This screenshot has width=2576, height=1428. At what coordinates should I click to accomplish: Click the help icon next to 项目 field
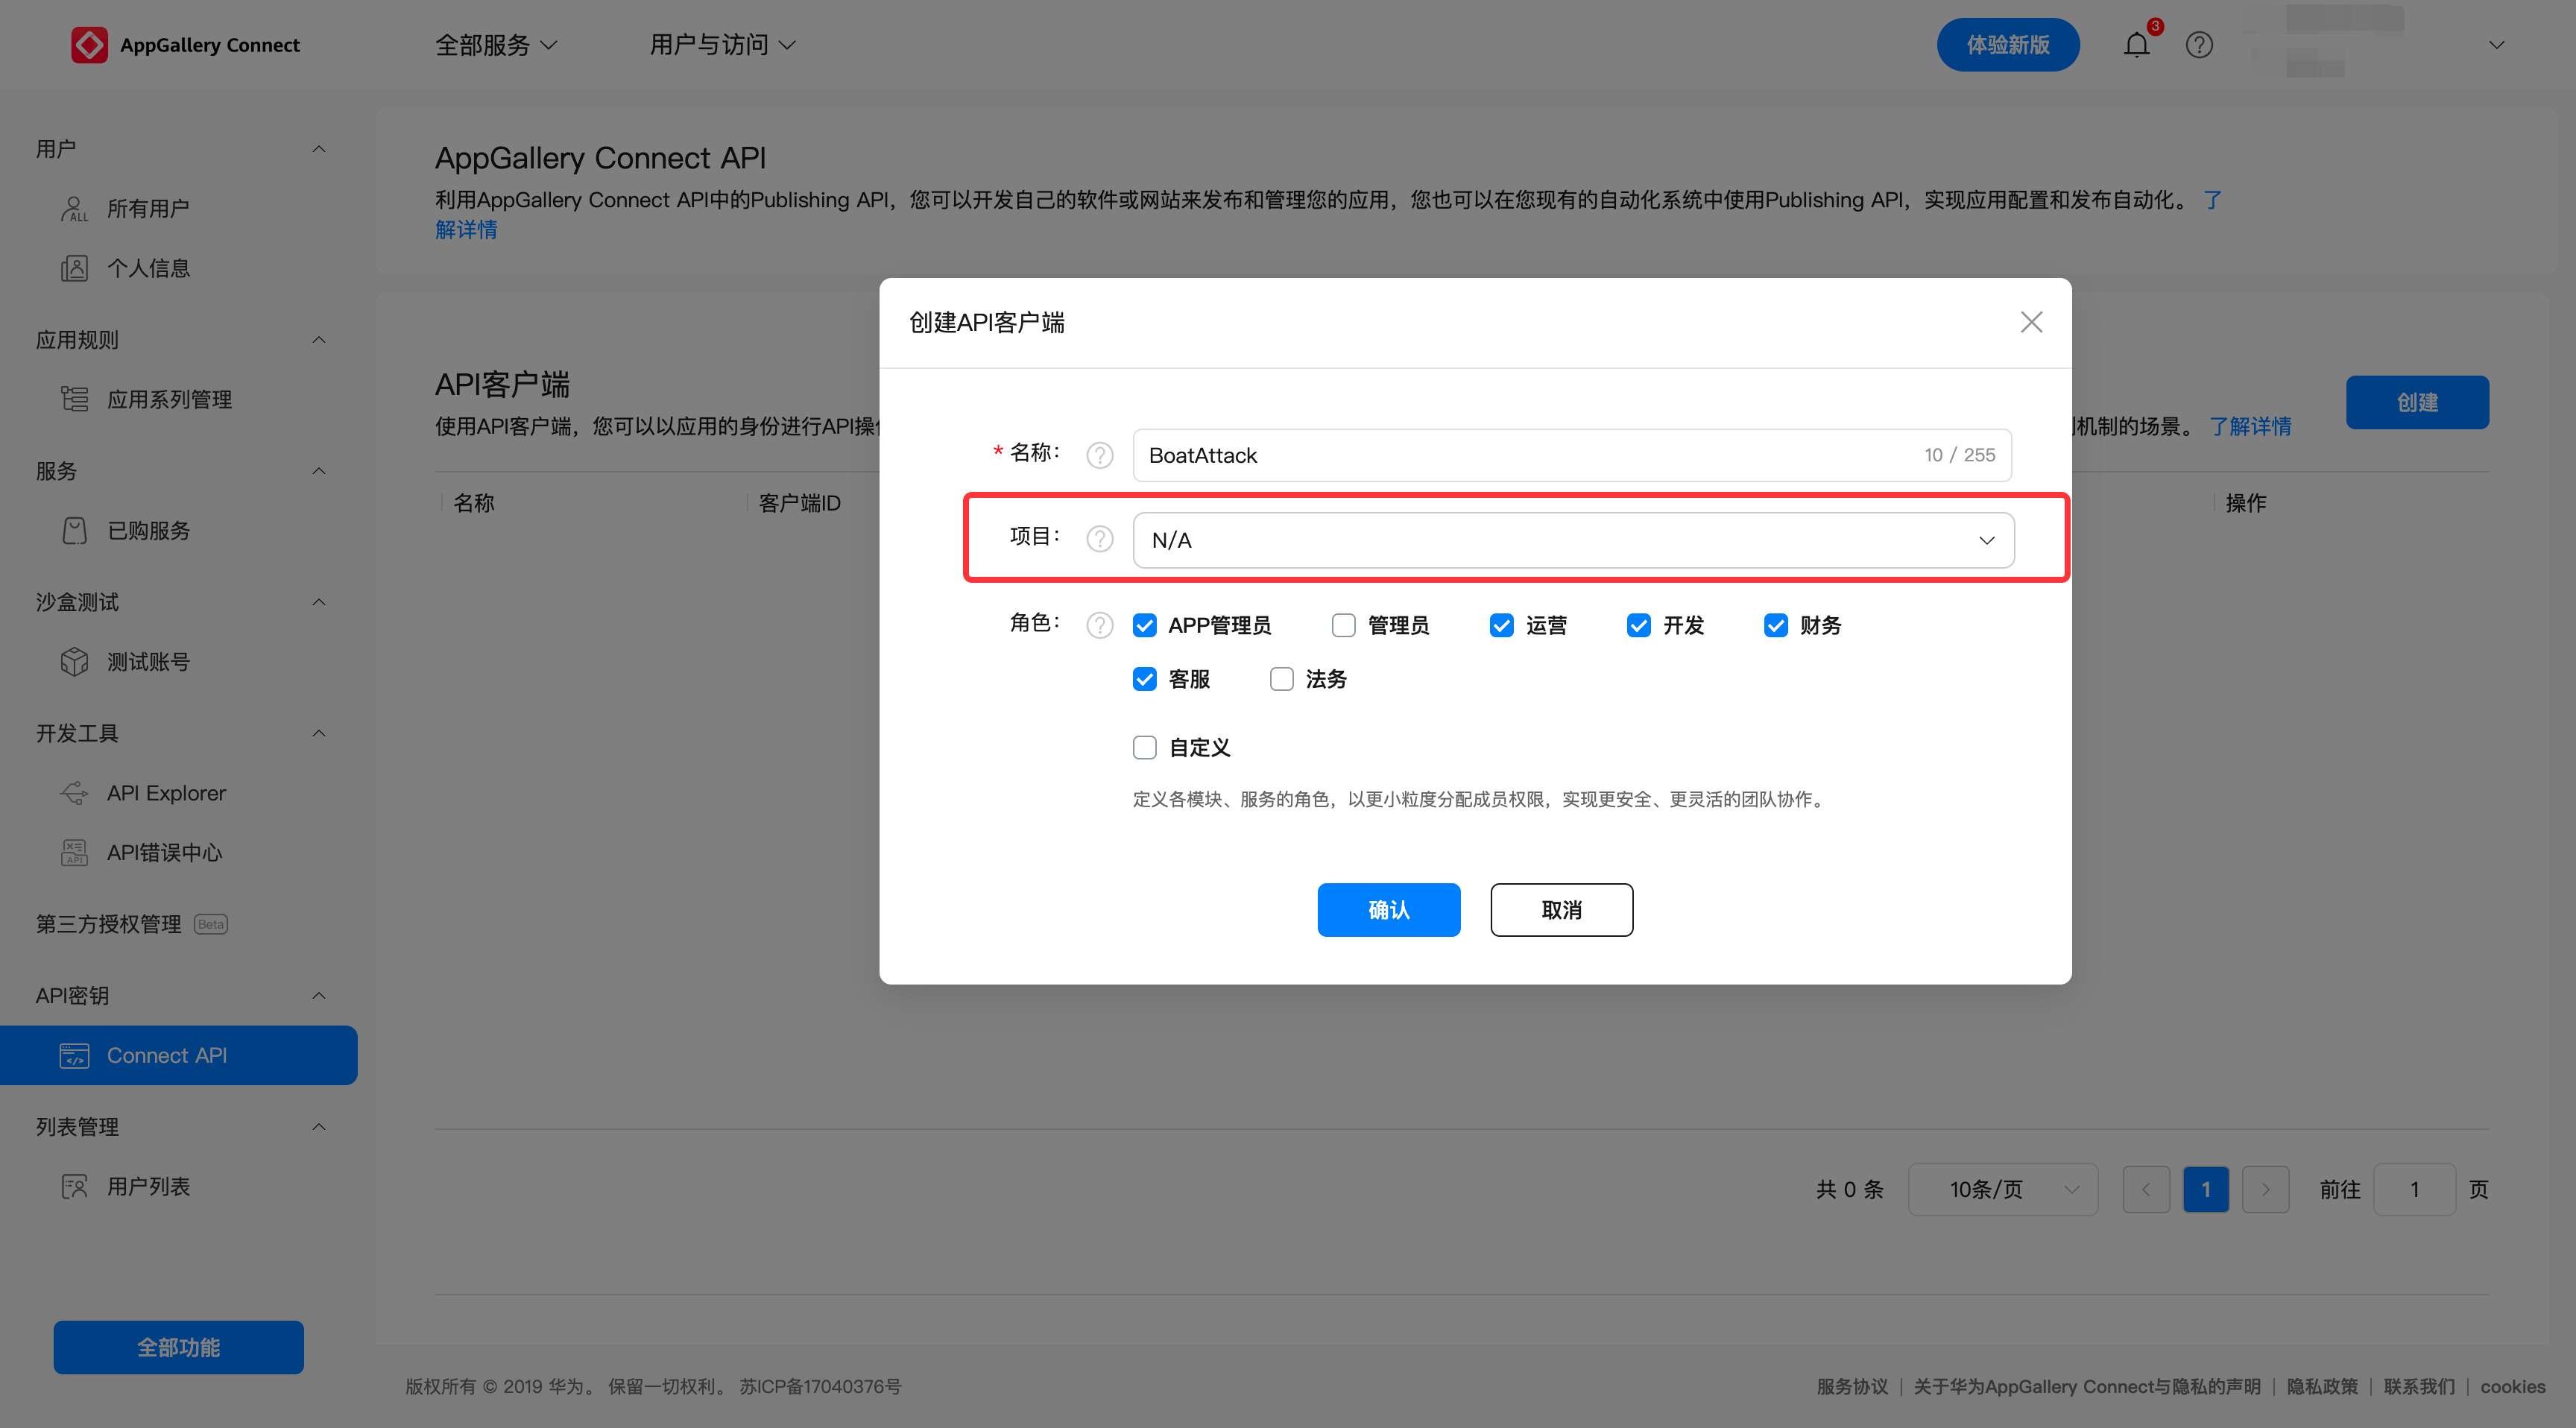coord(1100,539)
